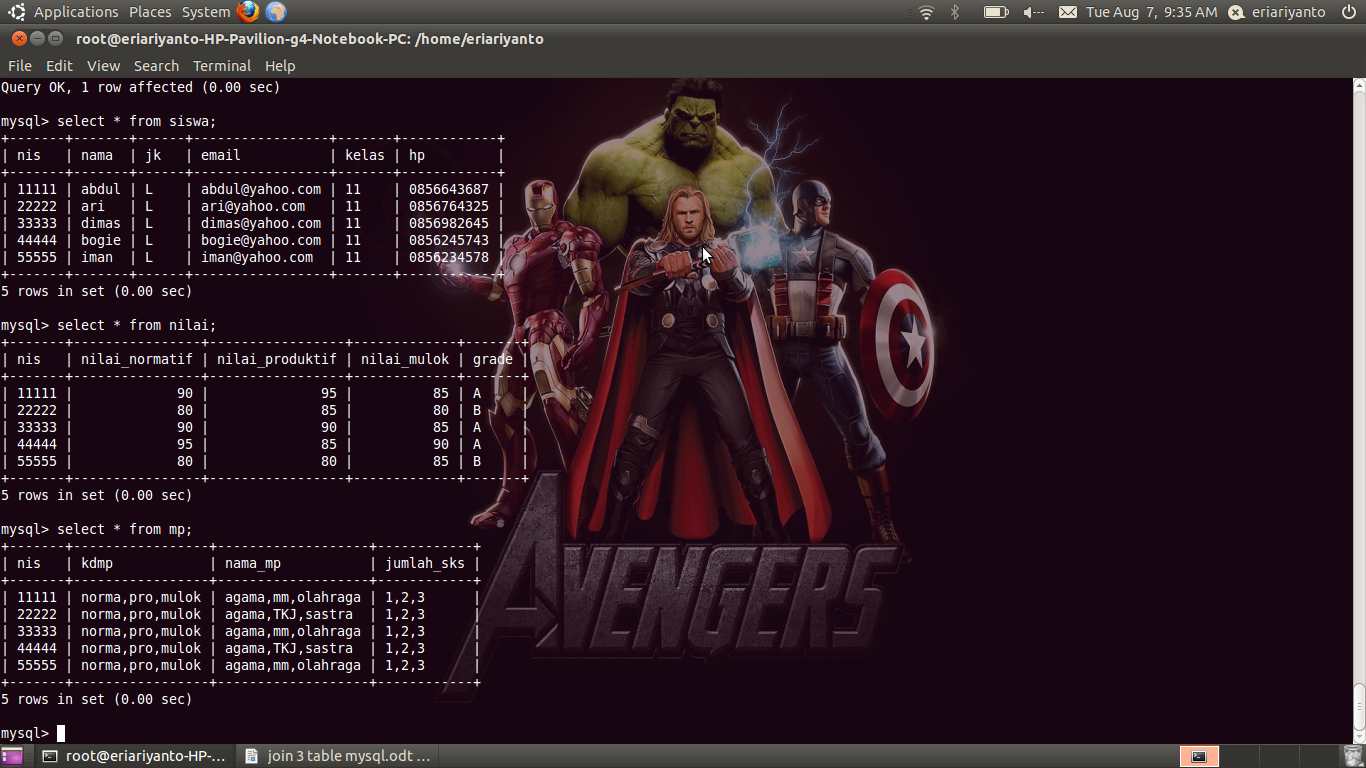Click the 'ari@yahoo.com' email cell
Screen dimensions: 1366x768
coord(253,206)
